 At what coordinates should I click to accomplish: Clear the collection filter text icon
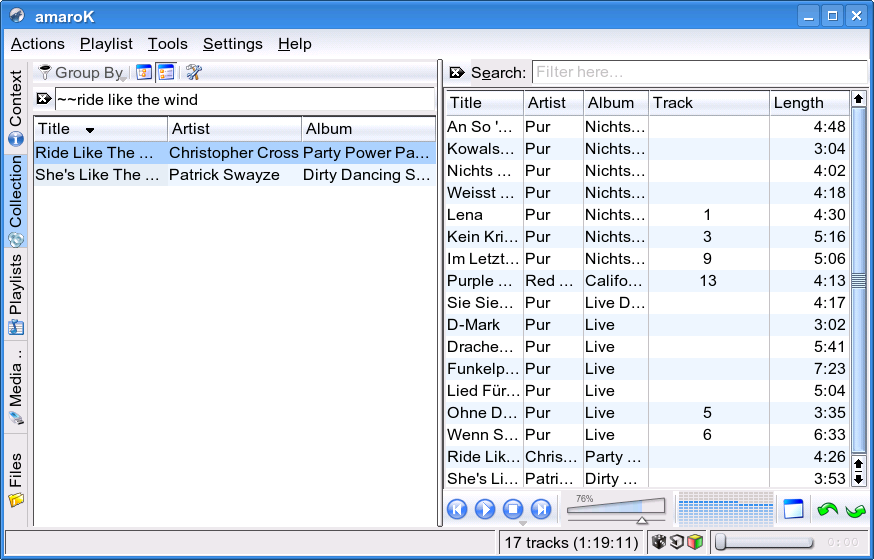(x=43, y=99)
